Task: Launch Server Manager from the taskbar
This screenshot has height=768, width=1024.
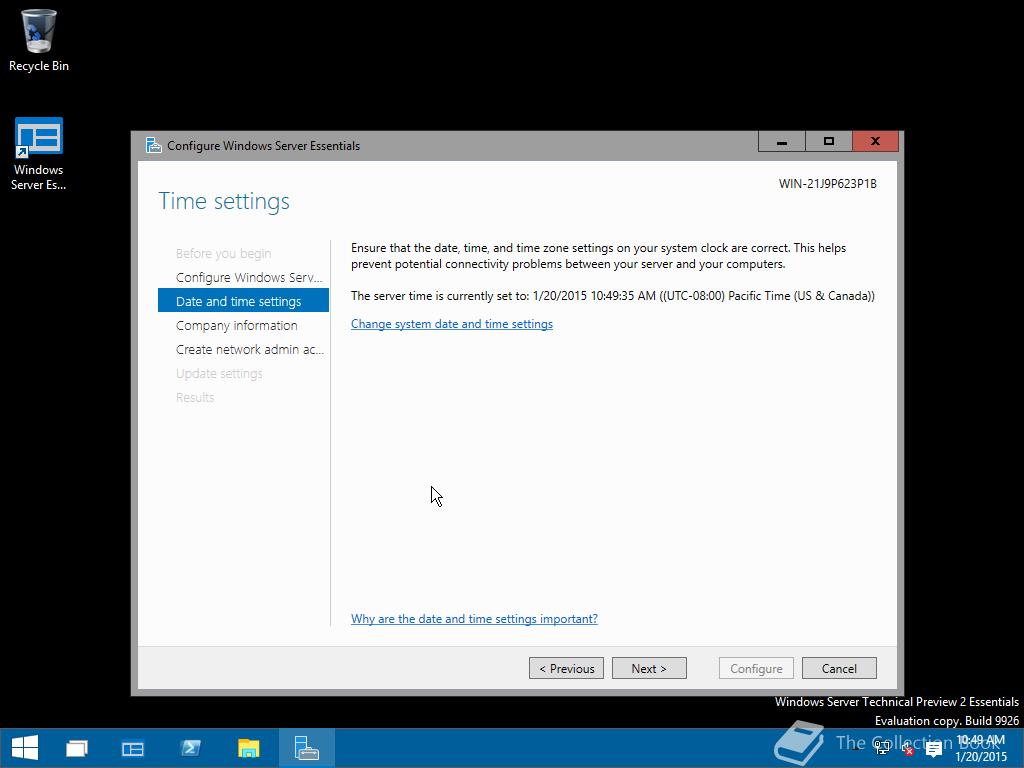Action: (x=133, y=748)
